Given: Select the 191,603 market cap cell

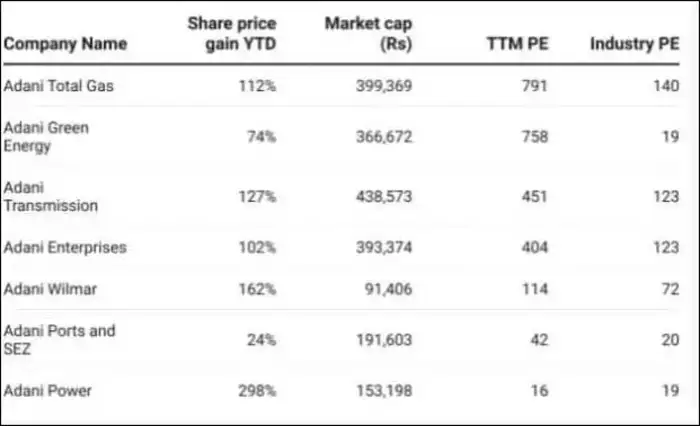Looking at the screenshot, I should pos(383,339).
